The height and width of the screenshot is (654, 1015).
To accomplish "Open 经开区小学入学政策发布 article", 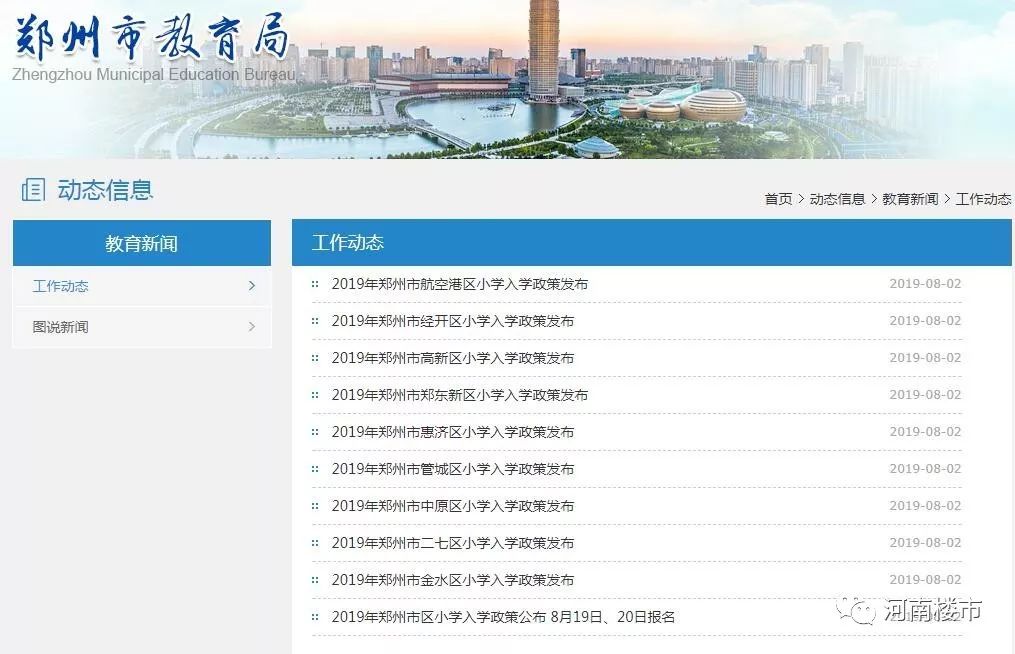I will [x=452, y=321].
